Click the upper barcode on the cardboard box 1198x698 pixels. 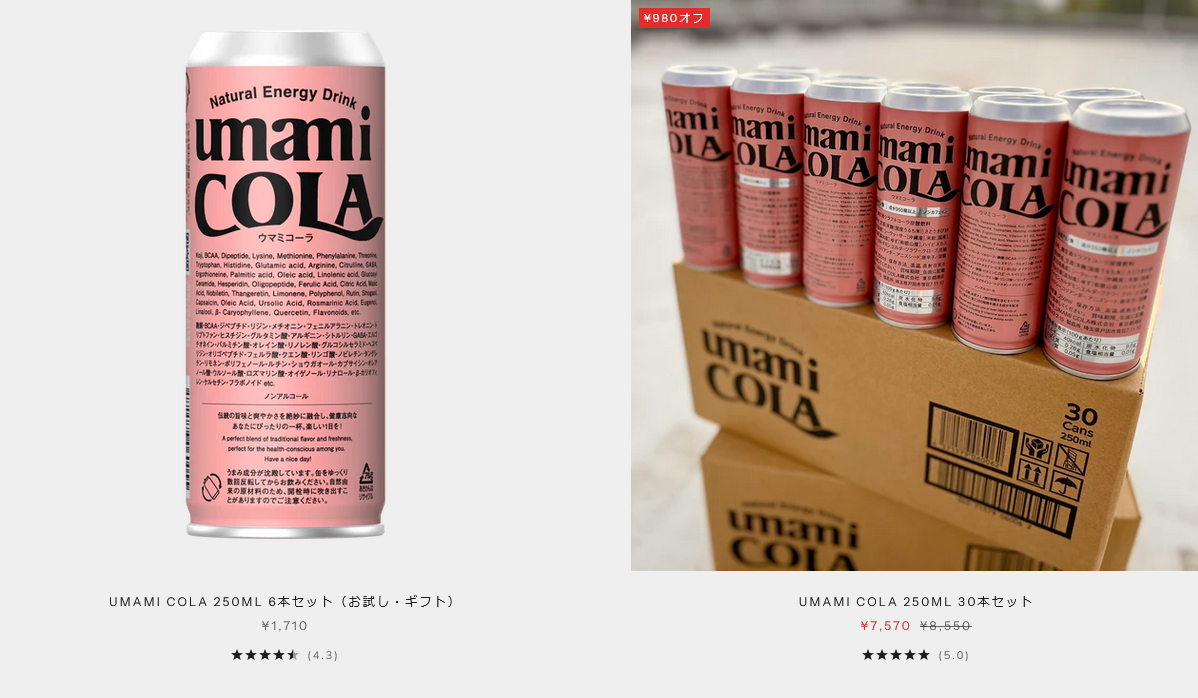pyautogui.click(x=974, y=438)
